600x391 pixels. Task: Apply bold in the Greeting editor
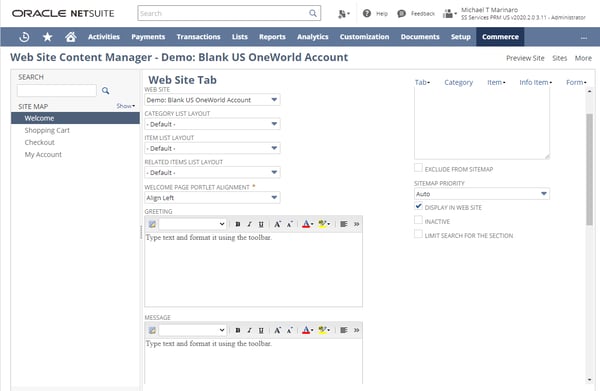pyautogui.click(x=238, y=224)
